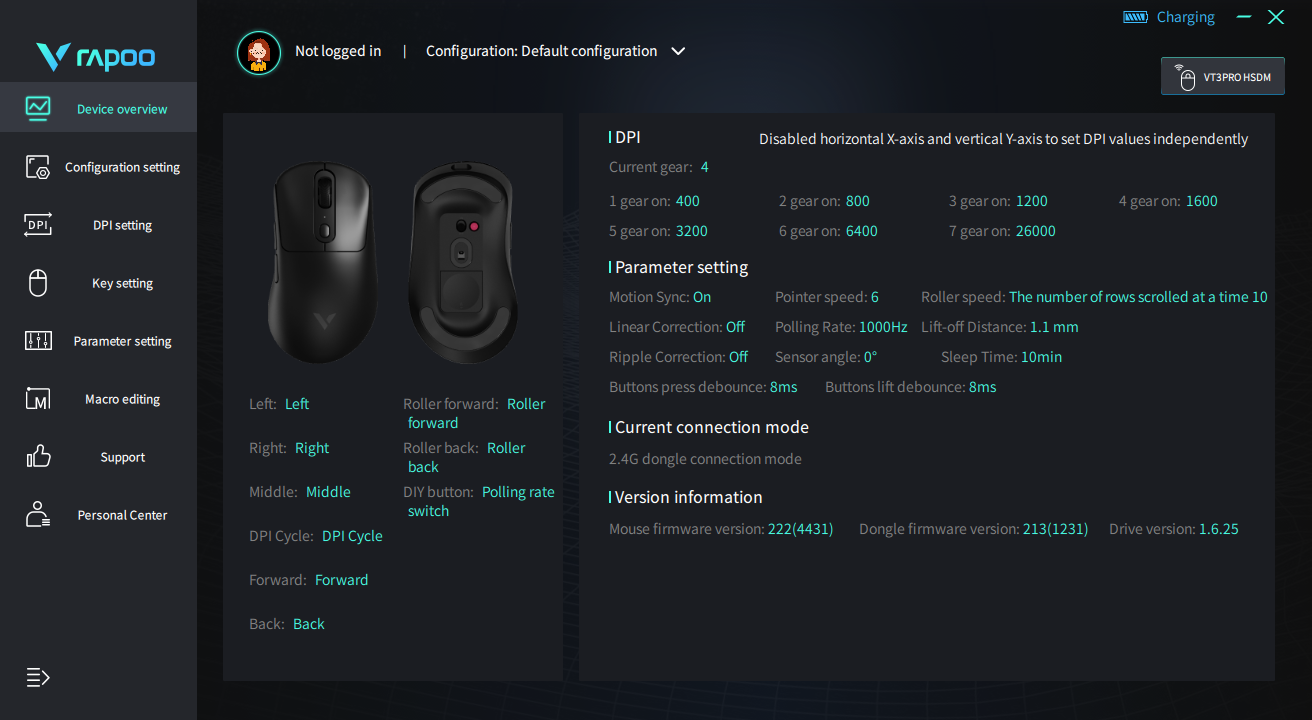Open the Default configuration selector
Image resolution: width=1312 pixels, height=720 pixels.
point(541,51)
